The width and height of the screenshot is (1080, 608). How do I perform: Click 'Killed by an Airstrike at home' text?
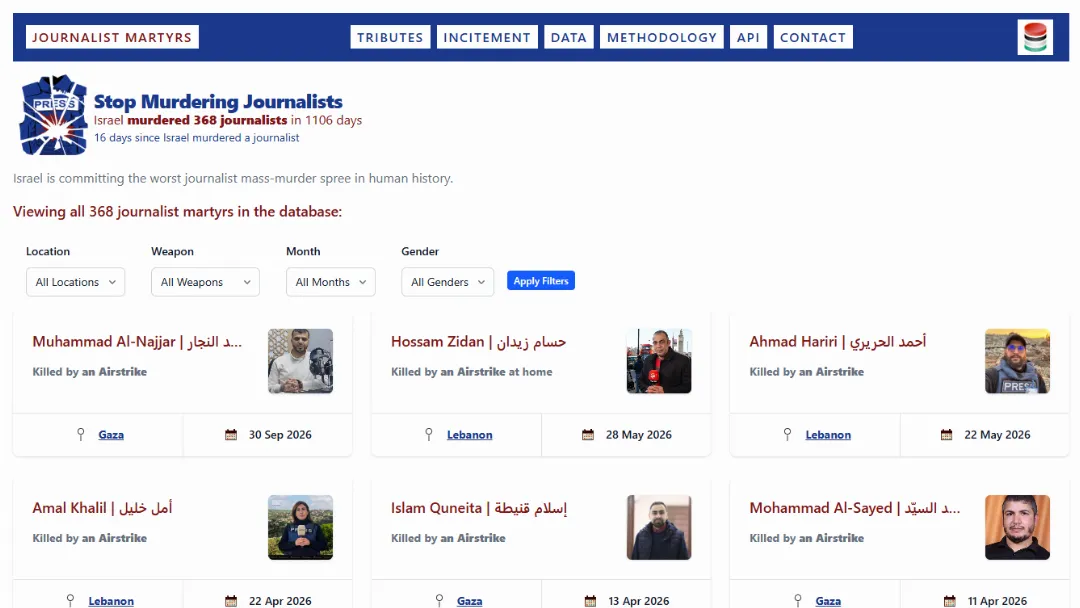pyautogui.click(x=472, y=372)
